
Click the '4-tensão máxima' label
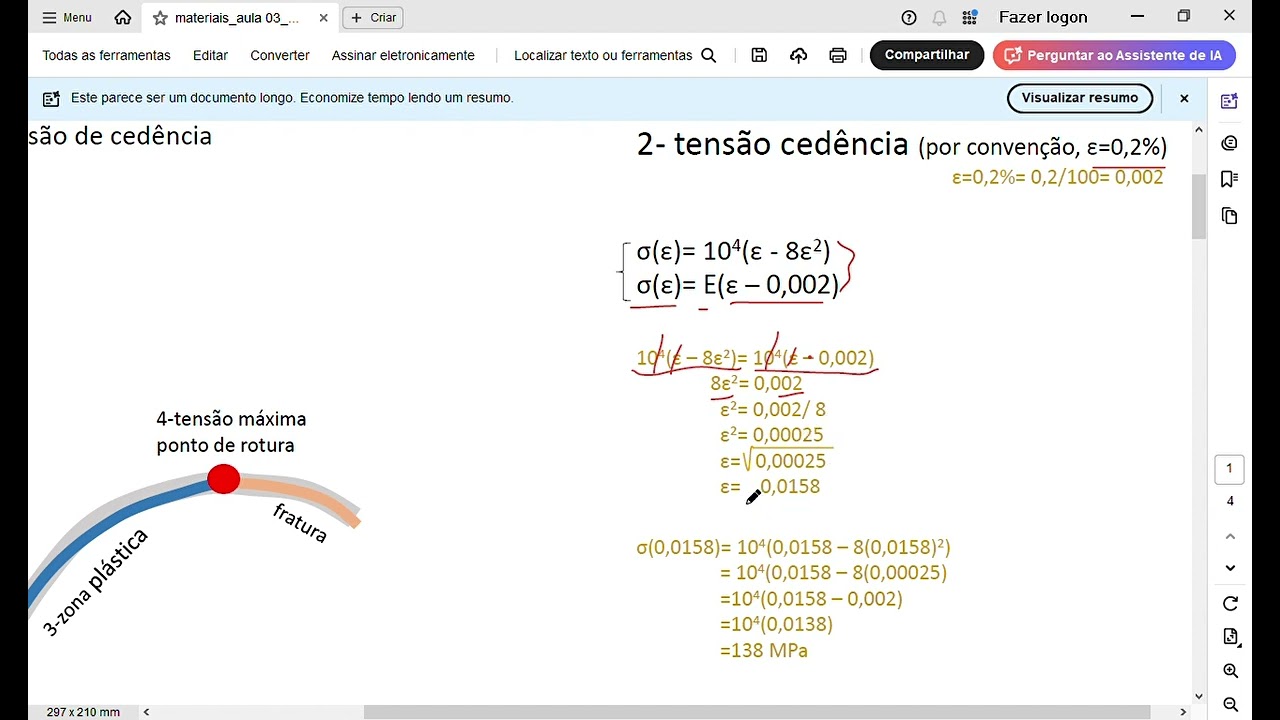tap(231, 419)
